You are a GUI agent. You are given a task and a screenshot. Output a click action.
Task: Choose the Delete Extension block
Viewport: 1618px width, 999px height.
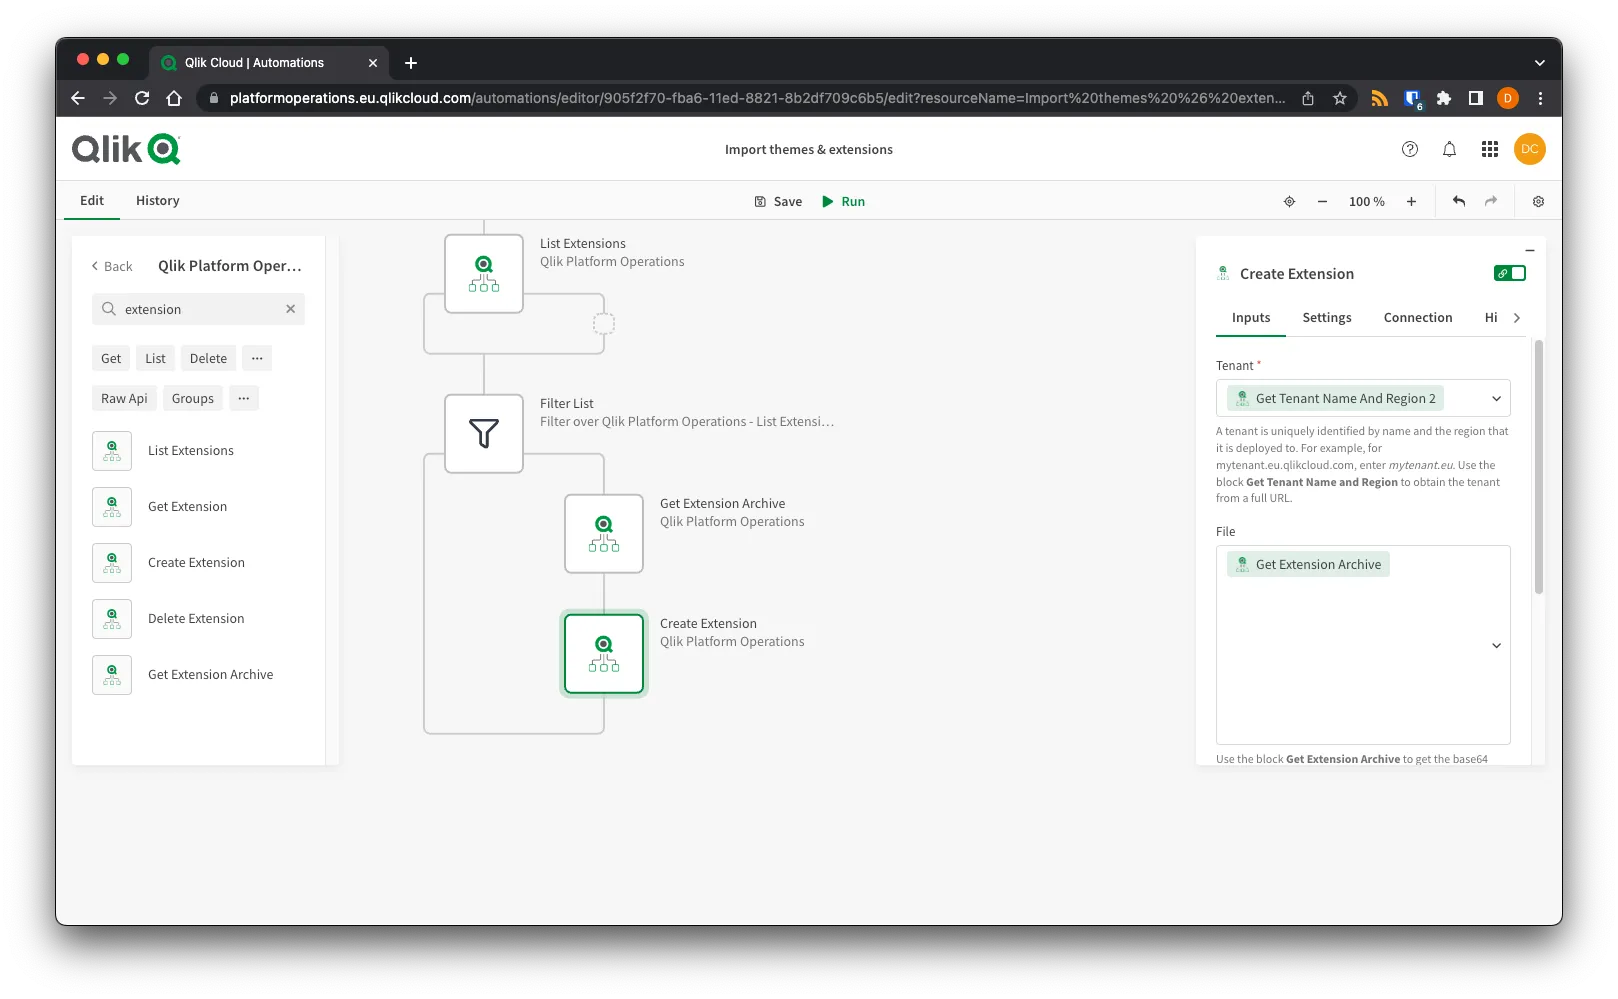click(x=196, y=618)
